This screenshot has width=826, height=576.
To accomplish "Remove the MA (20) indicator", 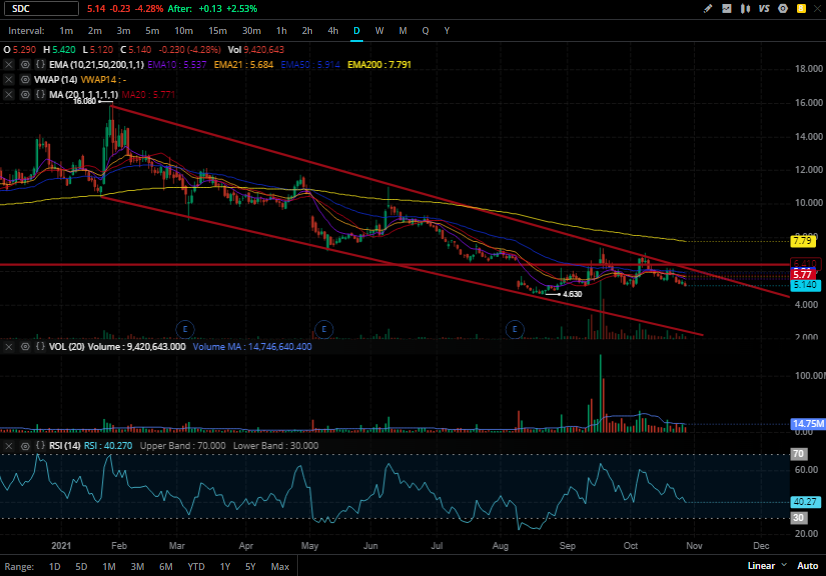I will (8, 94).
